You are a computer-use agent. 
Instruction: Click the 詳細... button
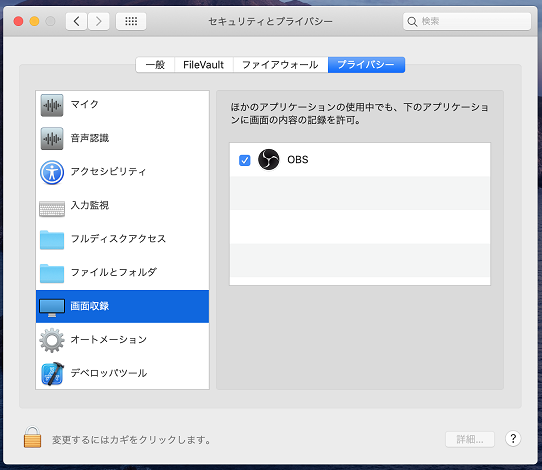coord(470,439)
